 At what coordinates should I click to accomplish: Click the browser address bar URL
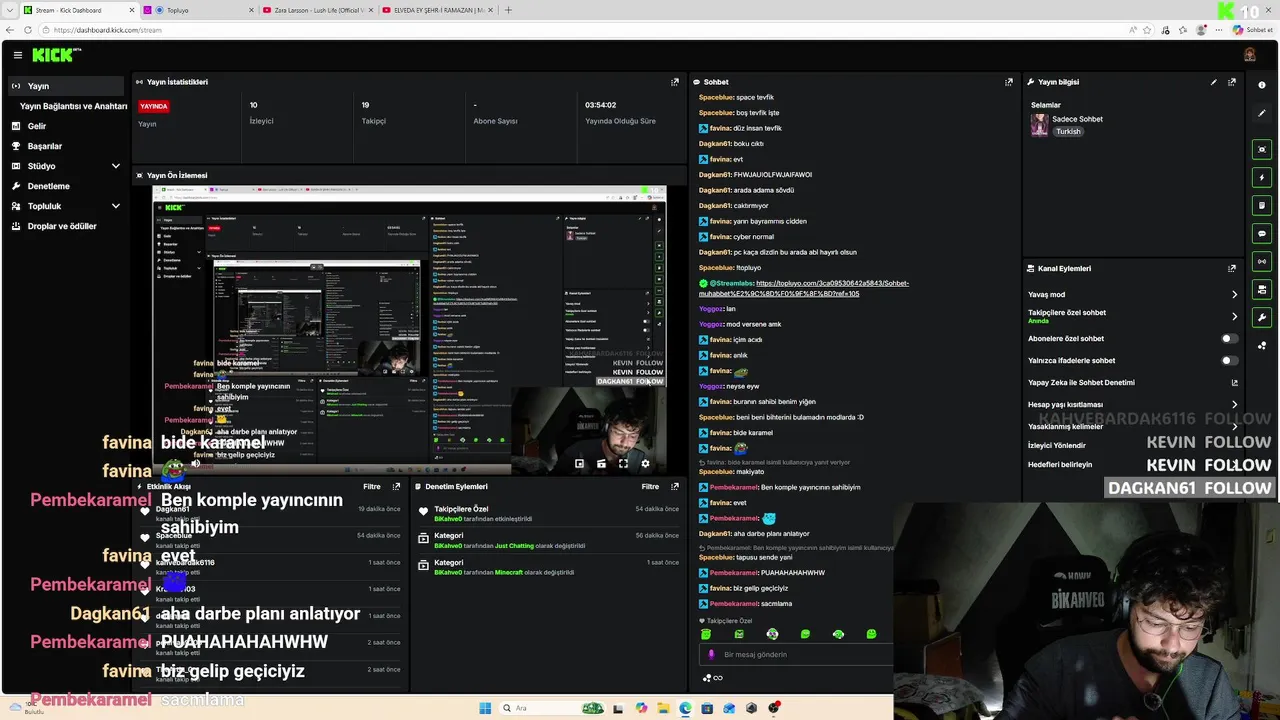(x=108, y=30)
